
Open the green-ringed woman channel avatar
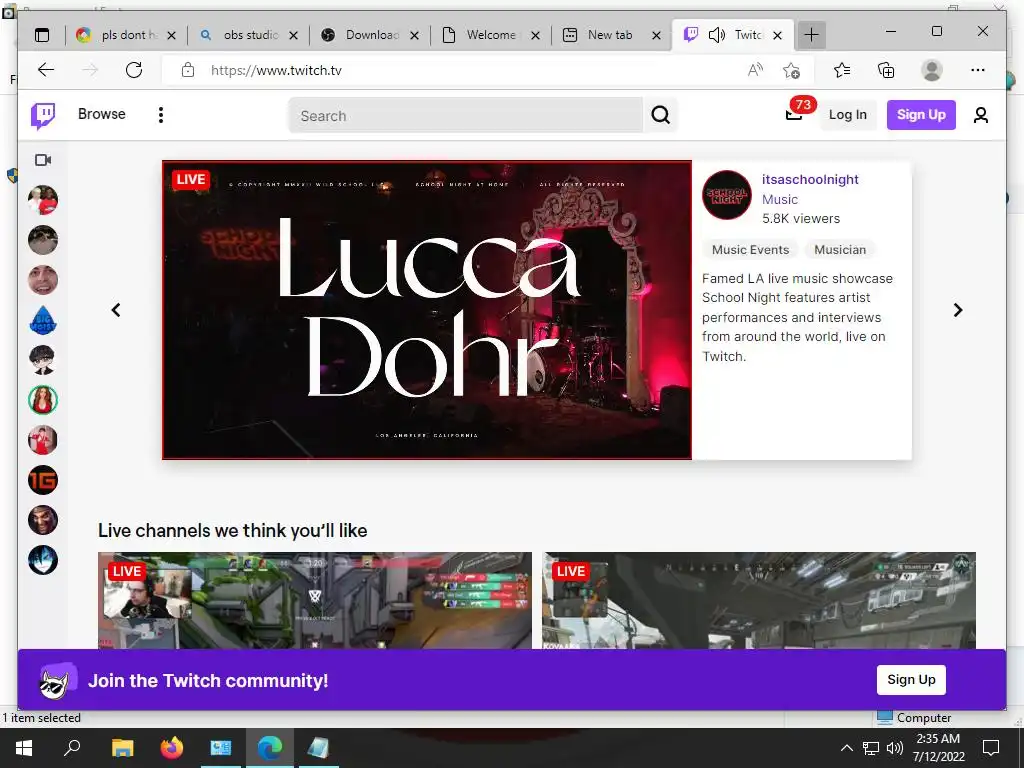43,400
